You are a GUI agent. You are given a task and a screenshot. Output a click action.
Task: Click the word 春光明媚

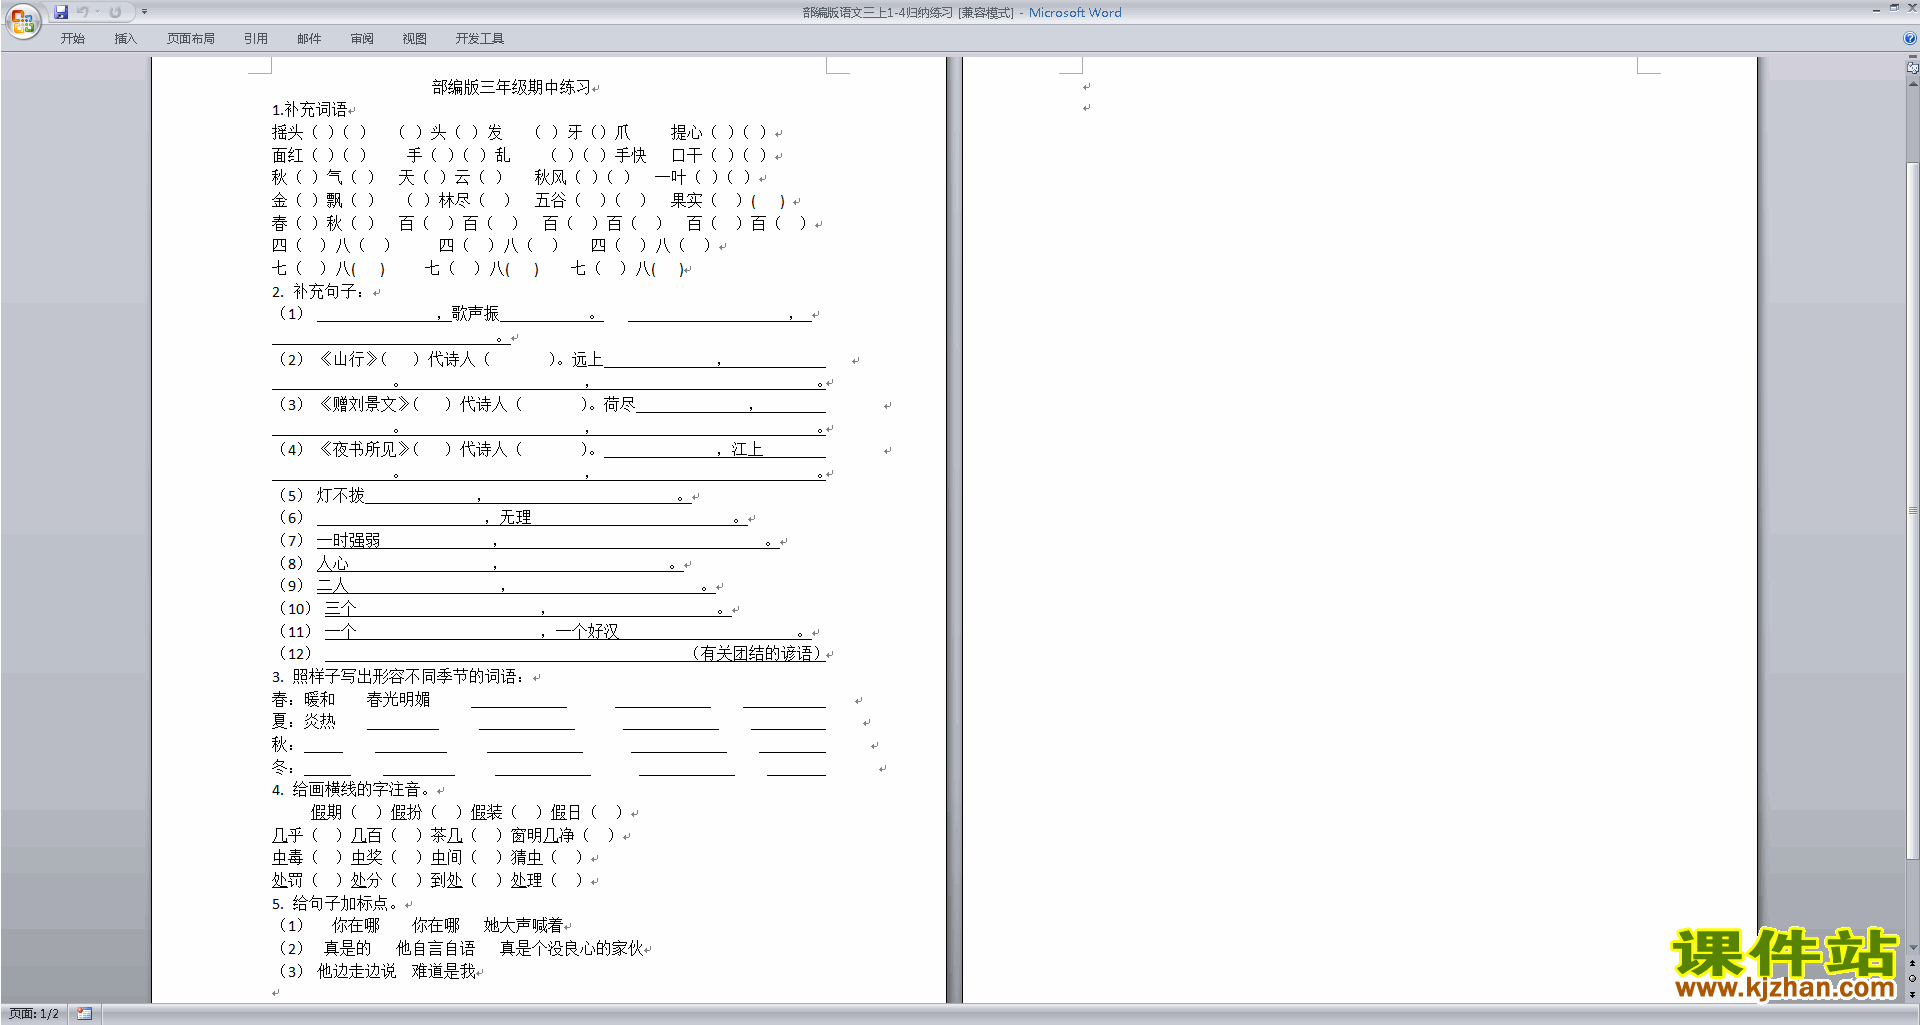(x=398, y=699)
